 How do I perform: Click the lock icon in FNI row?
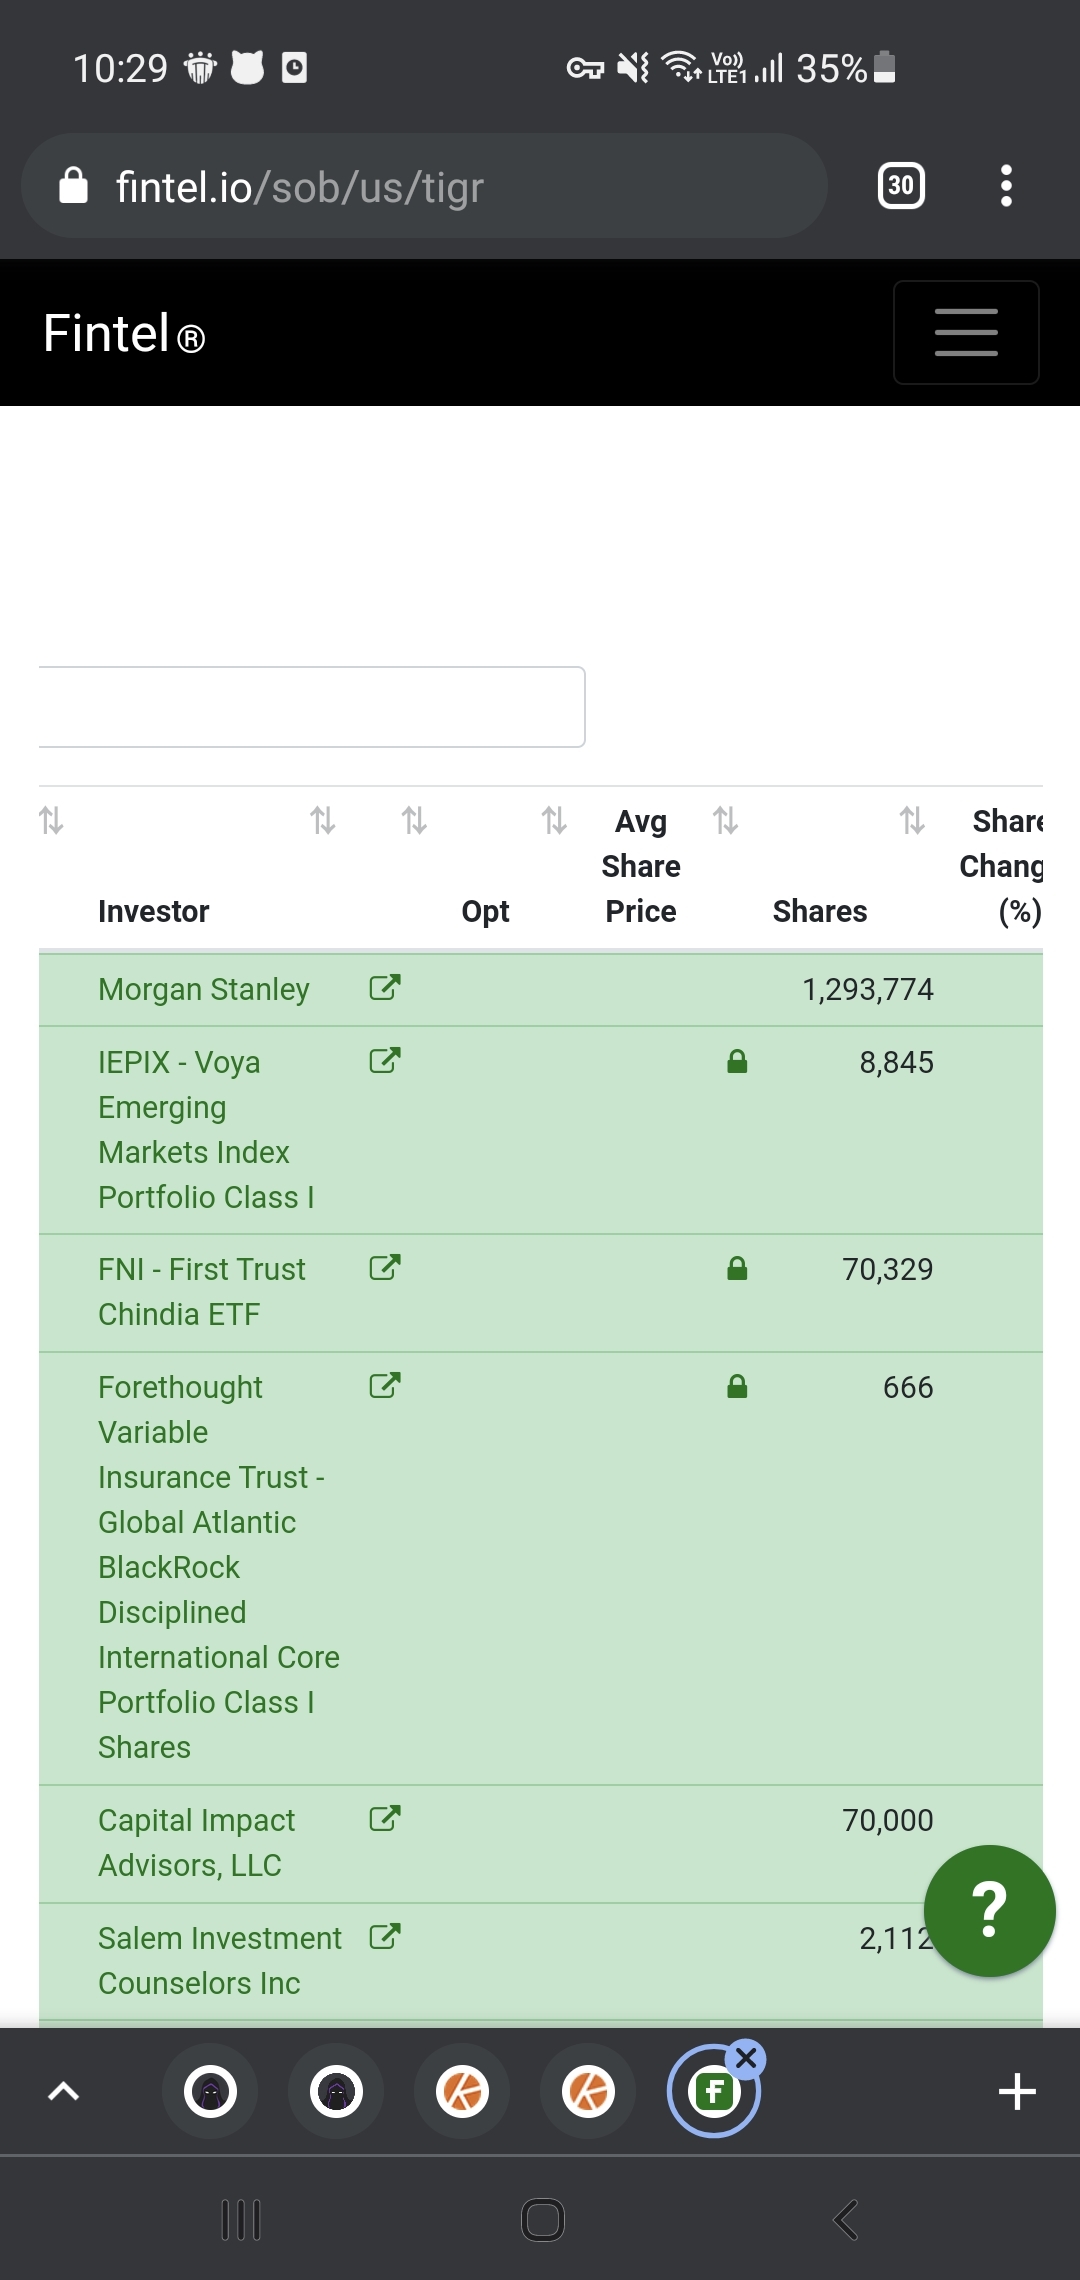tap(737, 1269)
